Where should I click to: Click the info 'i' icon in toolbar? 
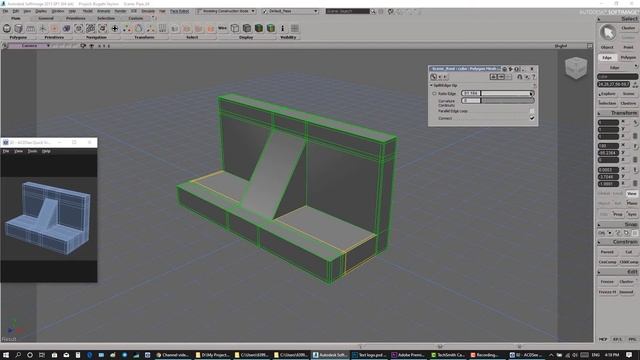pyautogui.click(x=282, y=28)
